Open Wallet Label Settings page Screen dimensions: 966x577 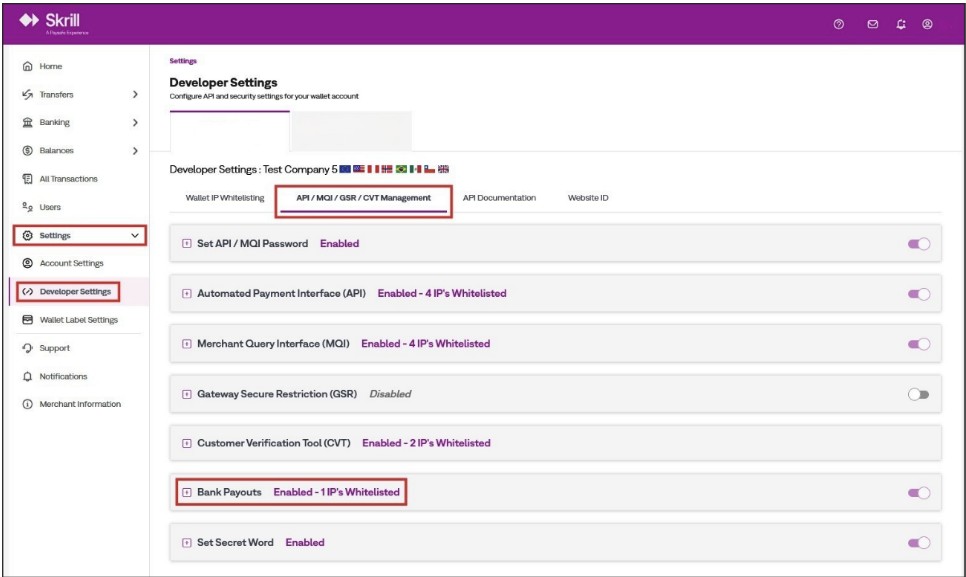[x=78, y=320]
